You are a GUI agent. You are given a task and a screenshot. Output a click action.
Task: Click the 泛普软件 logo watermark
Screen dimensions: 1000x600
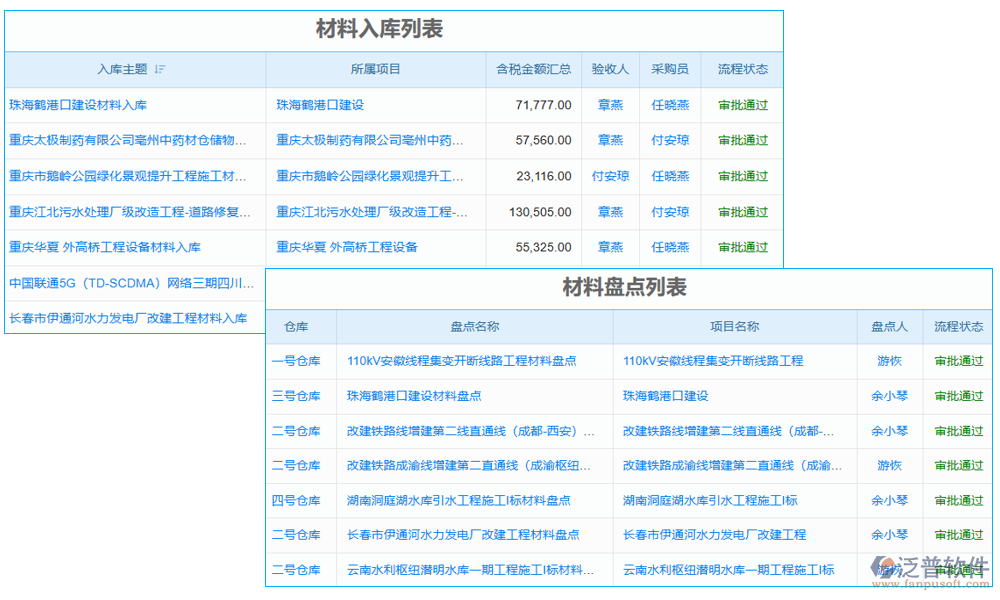(922, 567)
